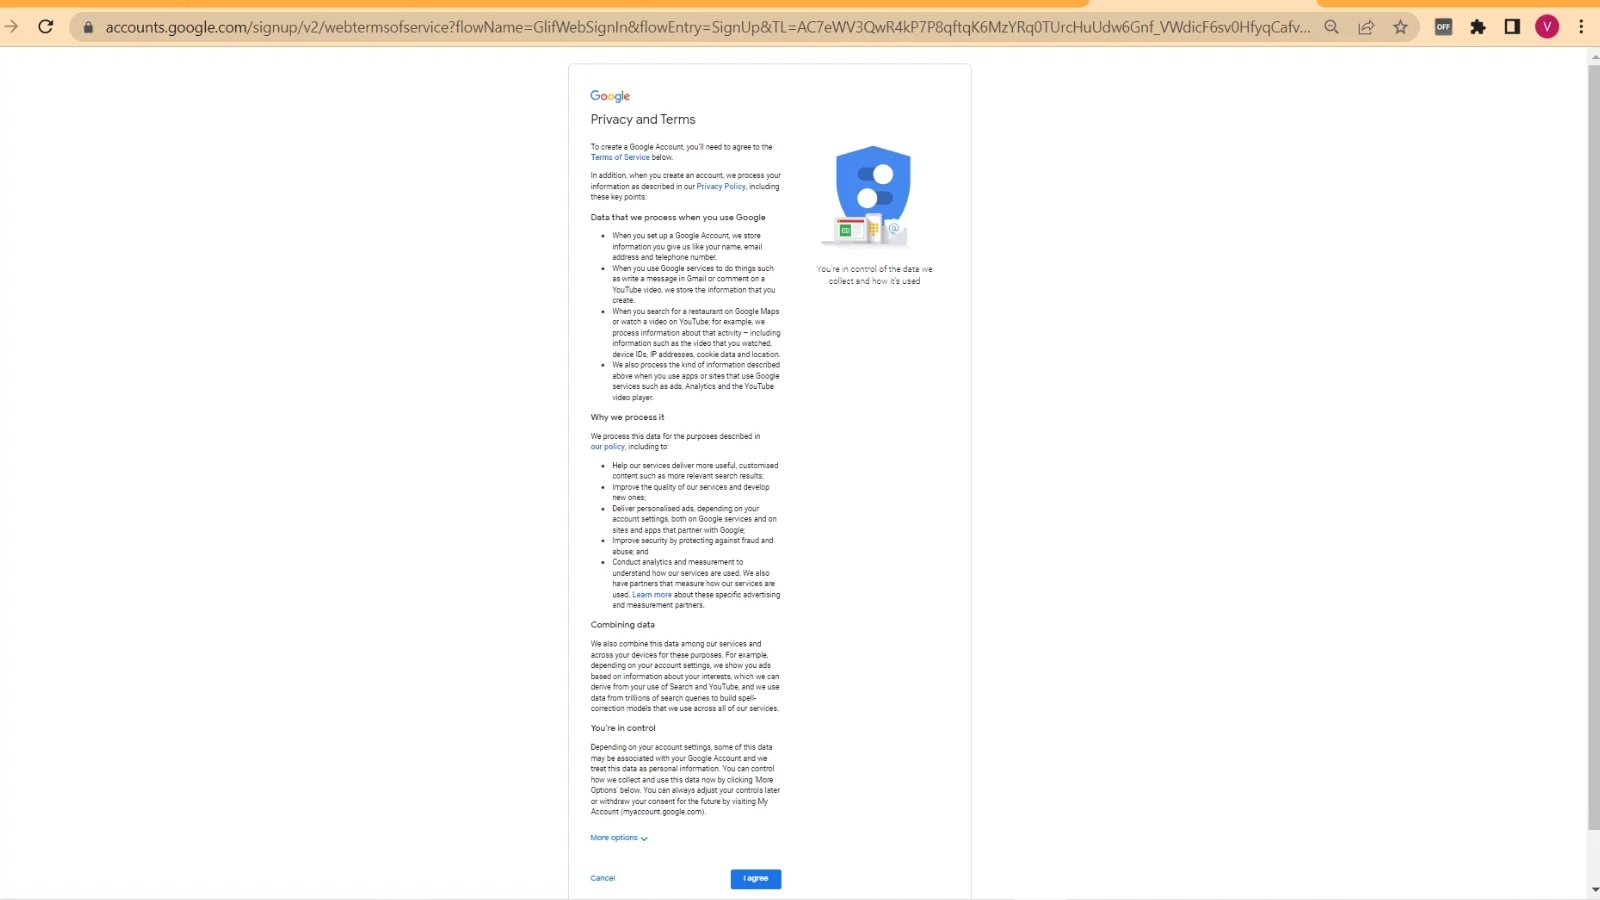Open the zoom magnifier icon in address bar

coord(1331,27)
